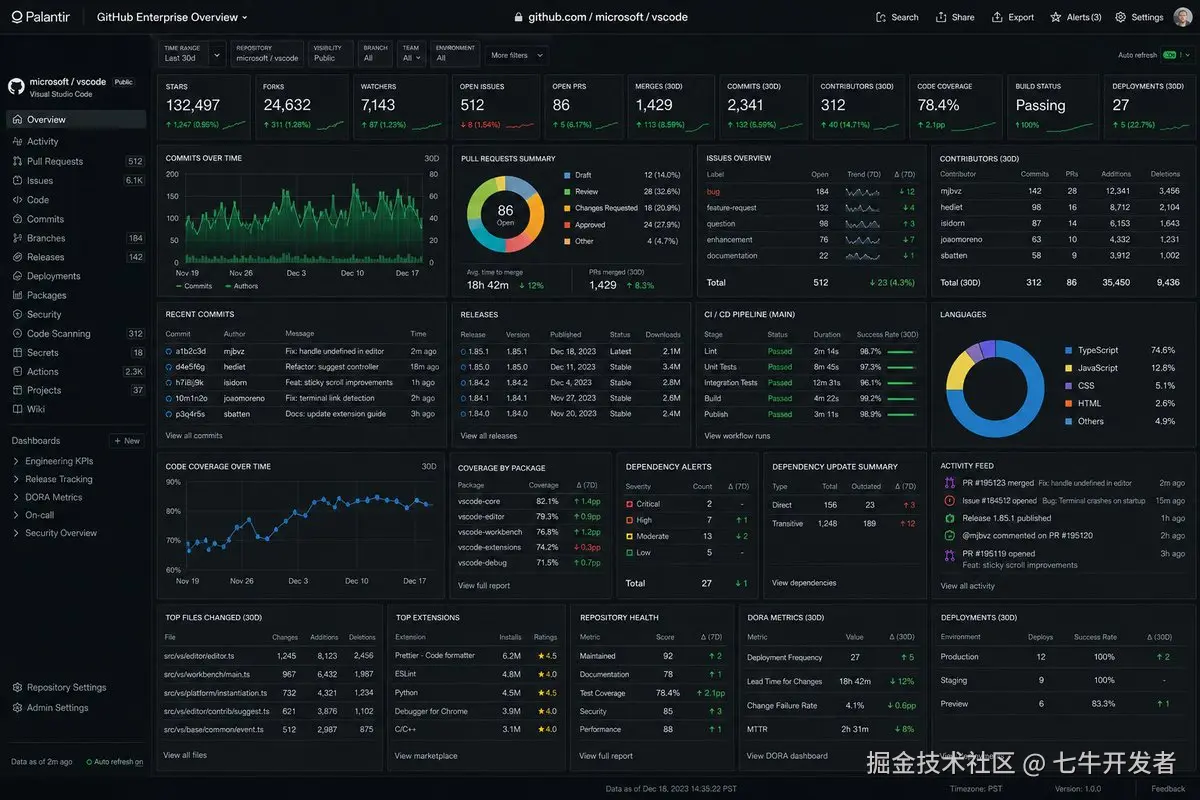Click the Packages box icon in sidebar
Image resolution: width=1200 pixels, height=800 pixels.
(17, 295)
